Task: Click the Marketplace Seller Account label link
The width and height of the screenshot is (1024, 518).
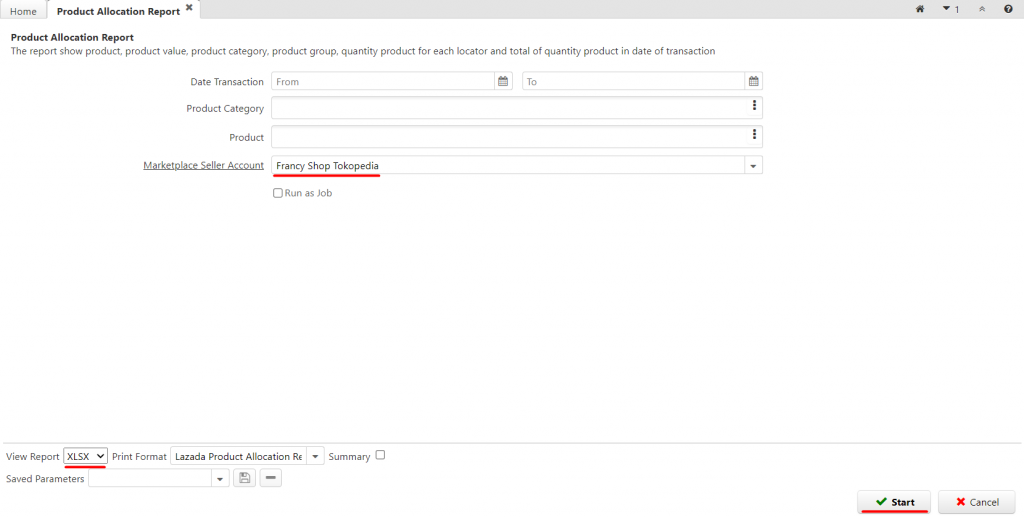Action: 204,165
